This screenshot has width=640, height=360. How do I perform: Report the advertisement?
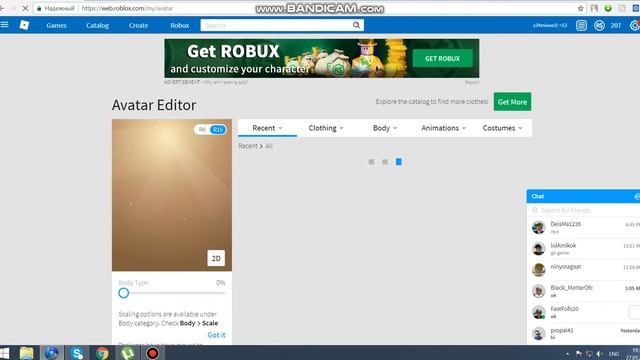[x=472, y=82]
